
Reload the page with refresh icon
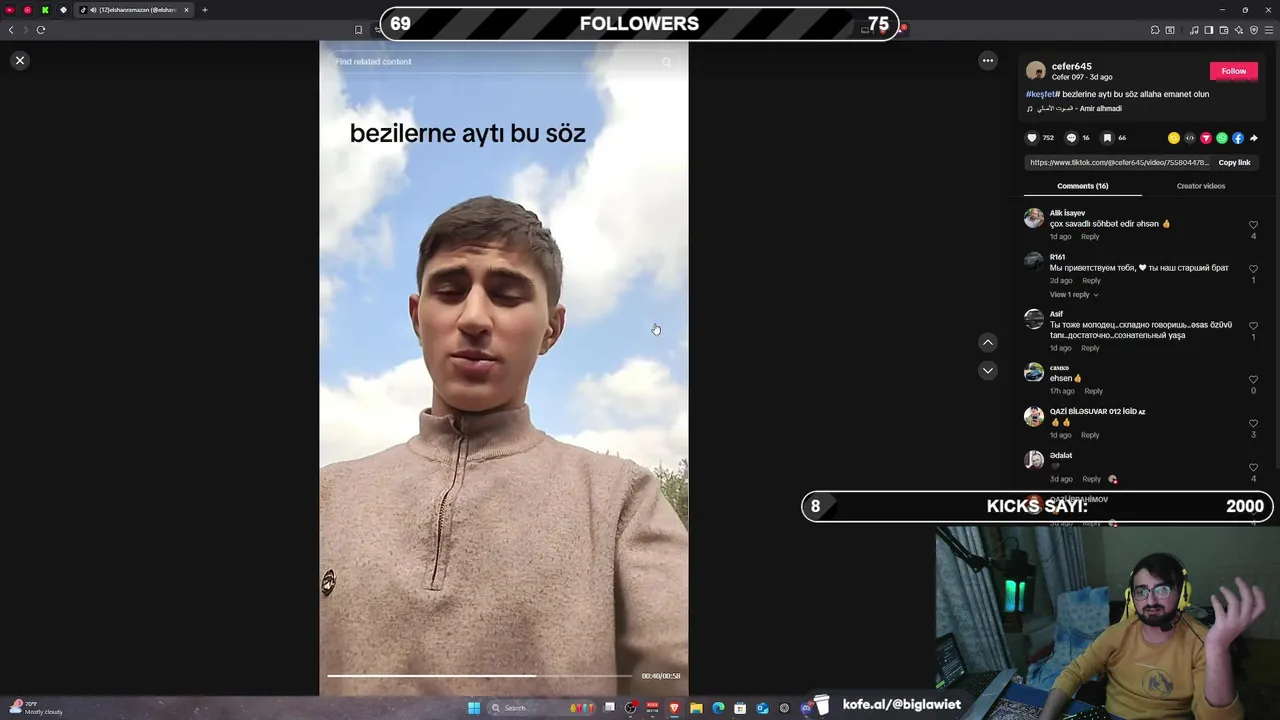41,30
